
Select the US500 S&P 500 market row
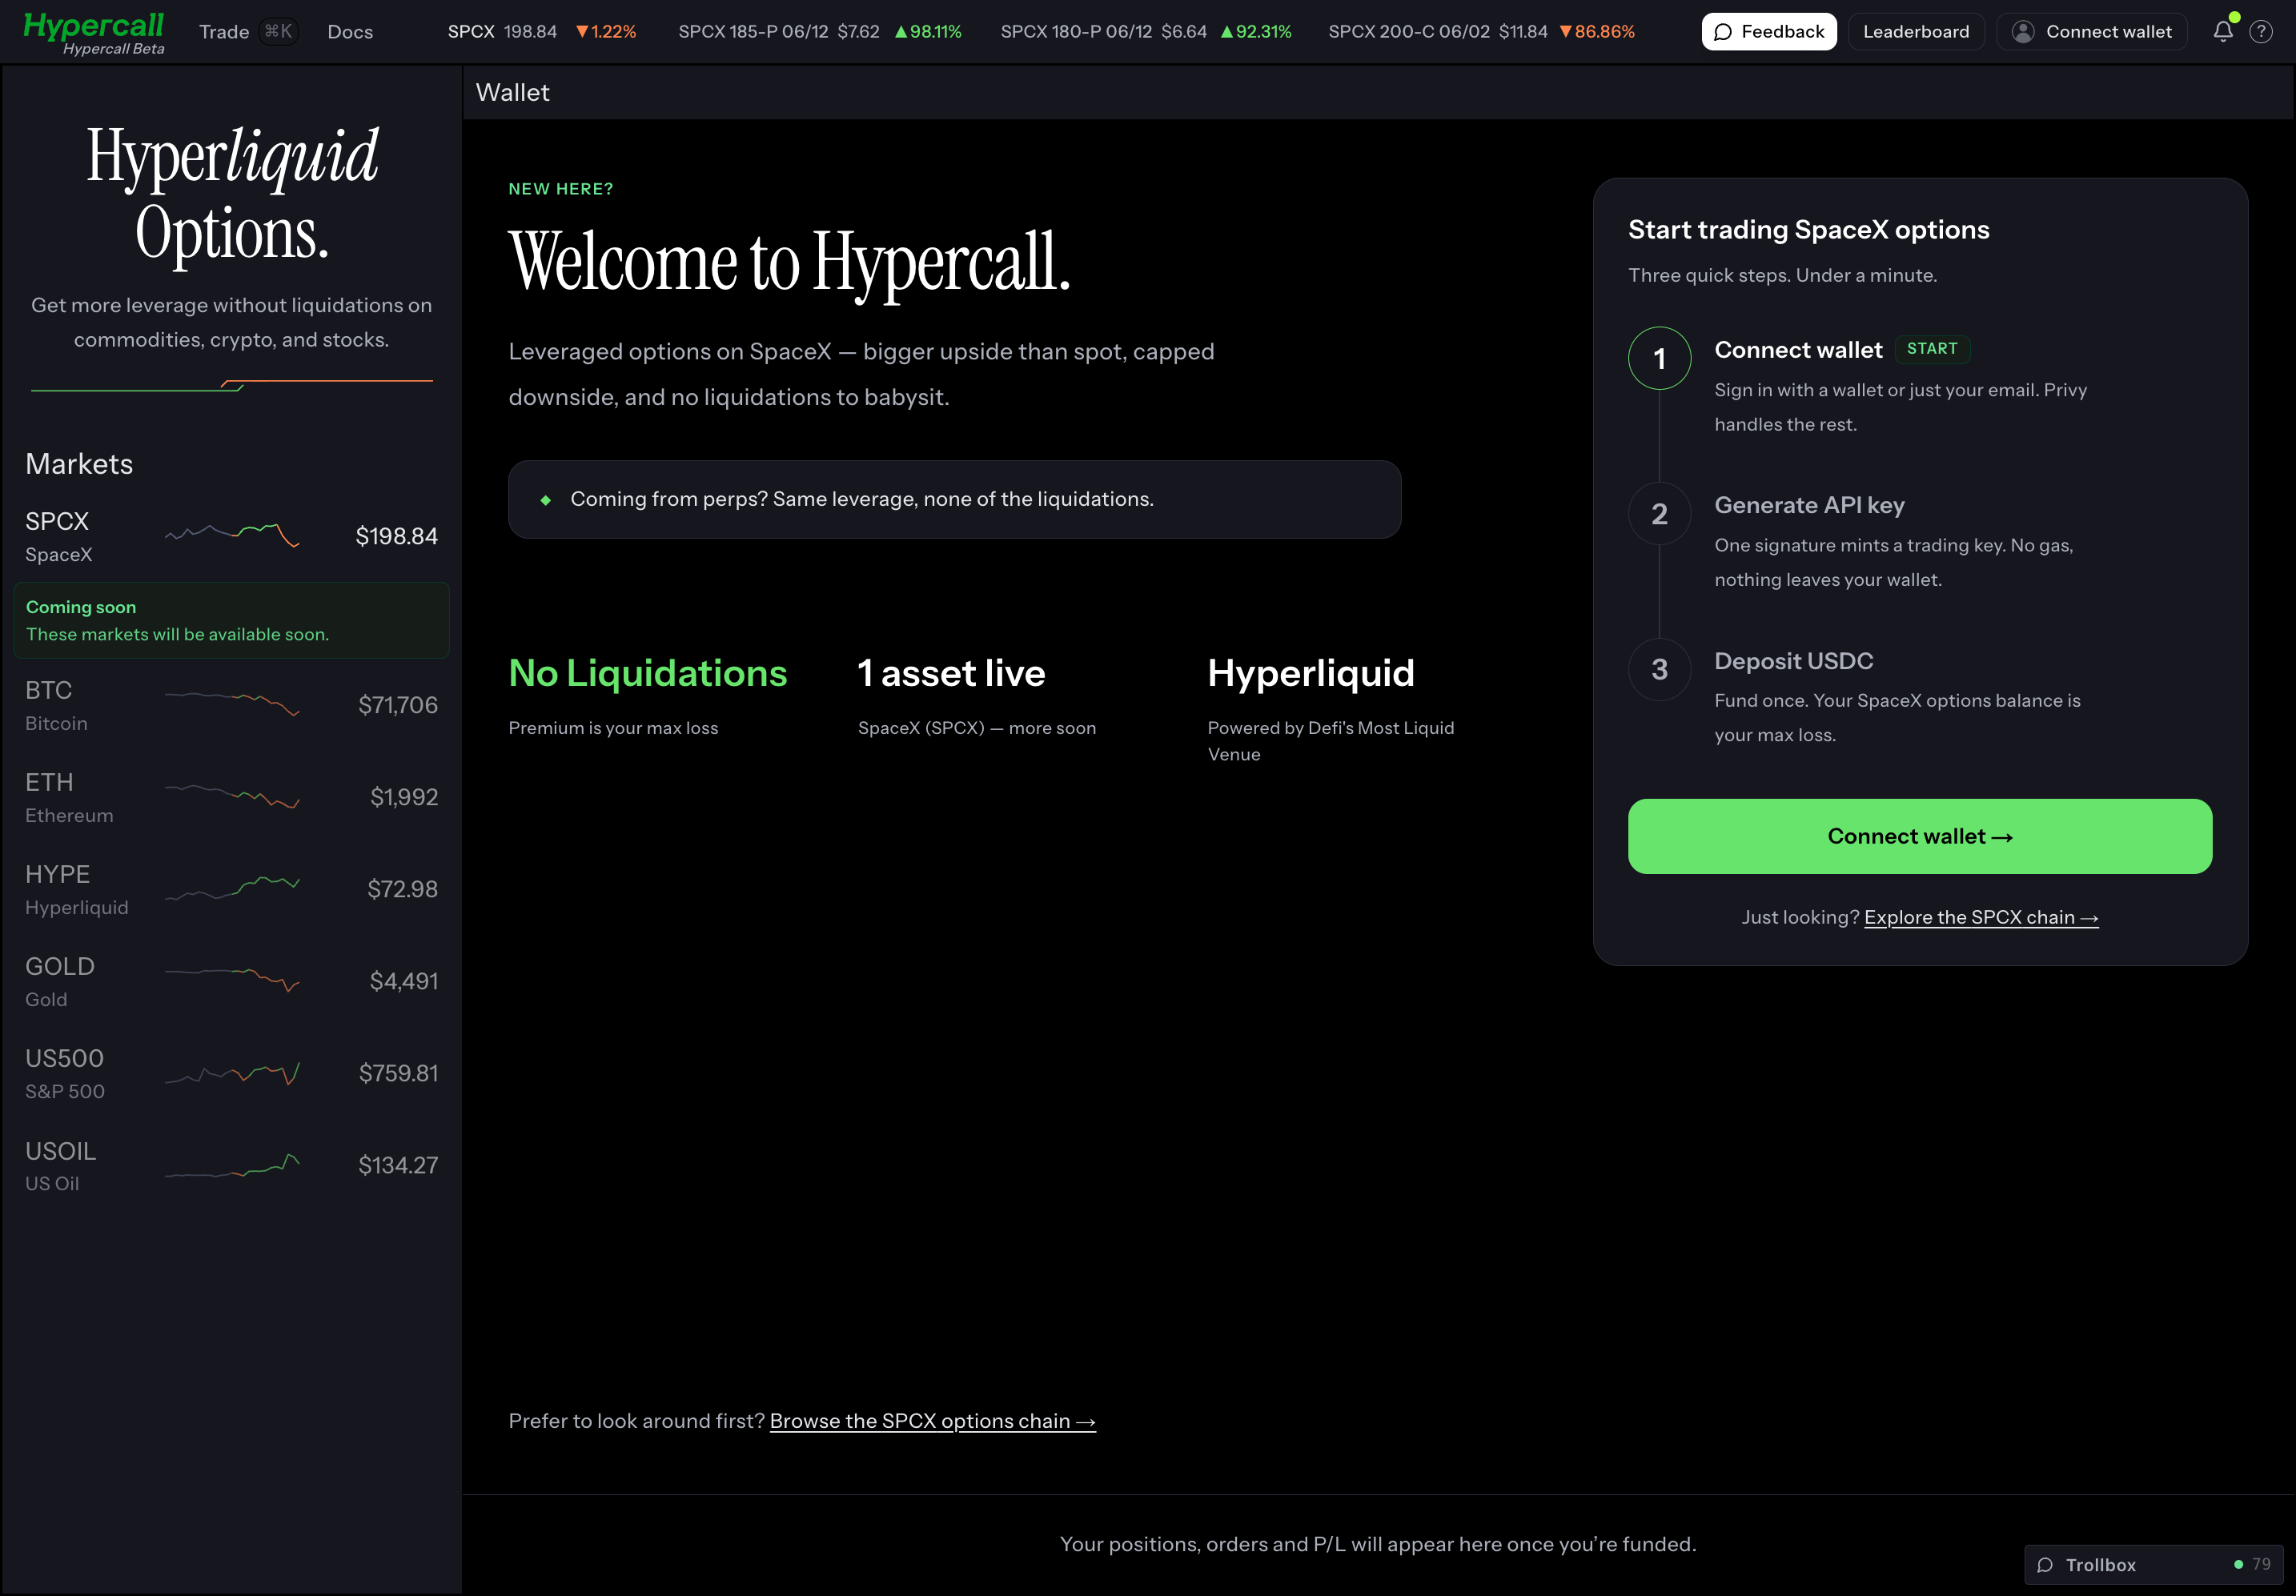click(x=231, y=1073)
